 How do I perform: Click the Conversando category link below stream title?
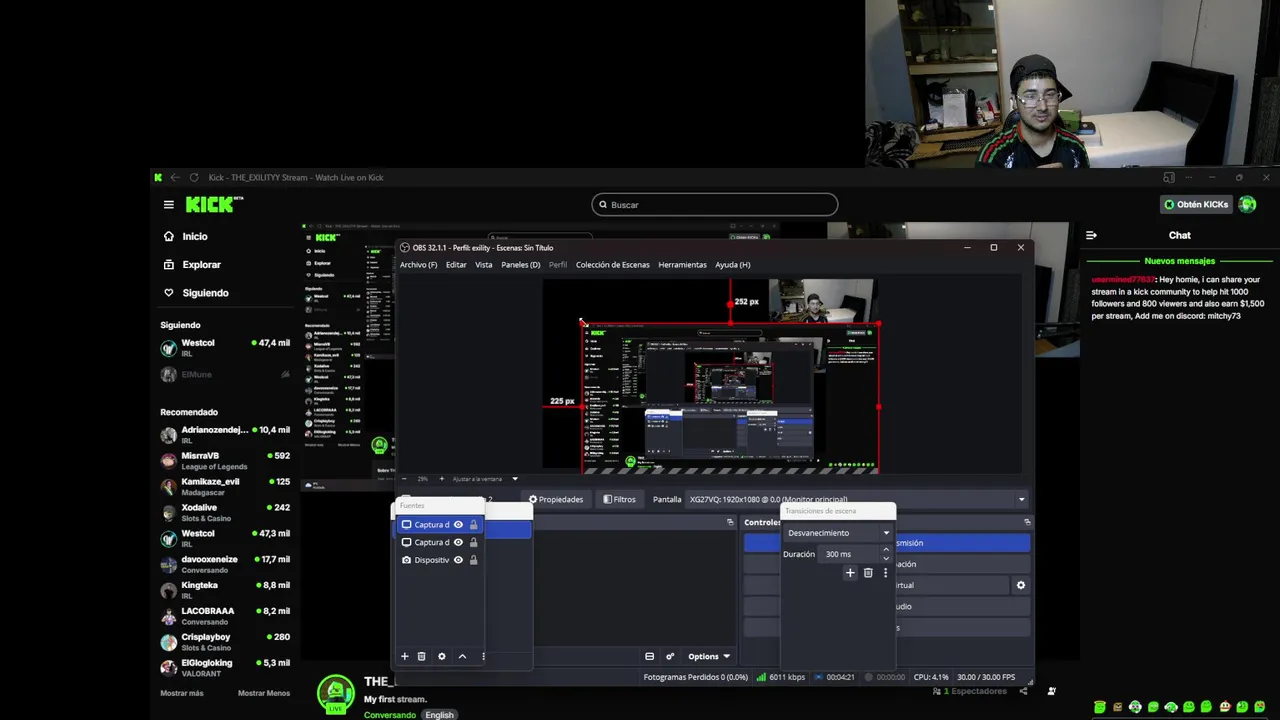click(x=390, y=715)
